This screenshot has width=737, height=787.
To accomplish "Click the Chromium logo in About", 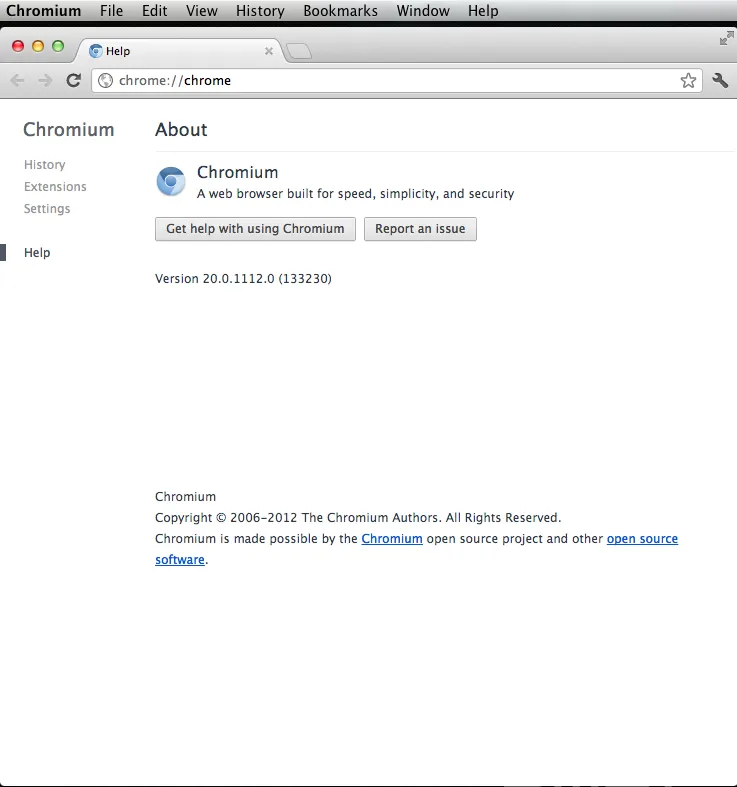I will click(171, 182).
